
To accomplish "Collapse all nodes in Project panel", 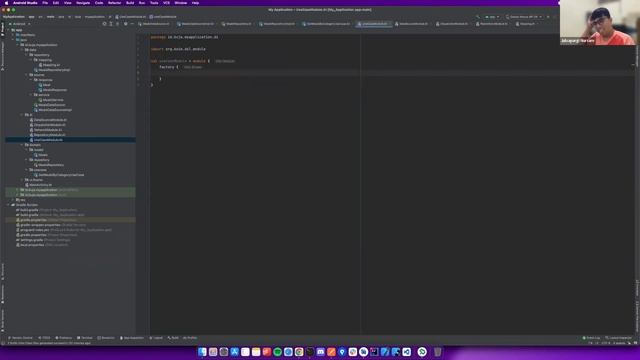I will tap(118, 24).
